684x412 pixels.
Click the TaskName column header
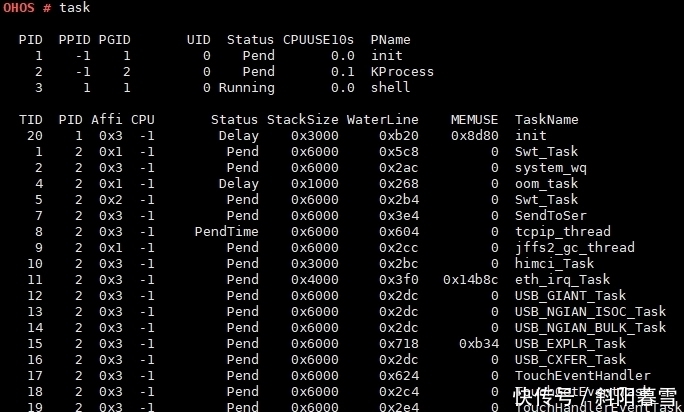(x=546, y=120)
